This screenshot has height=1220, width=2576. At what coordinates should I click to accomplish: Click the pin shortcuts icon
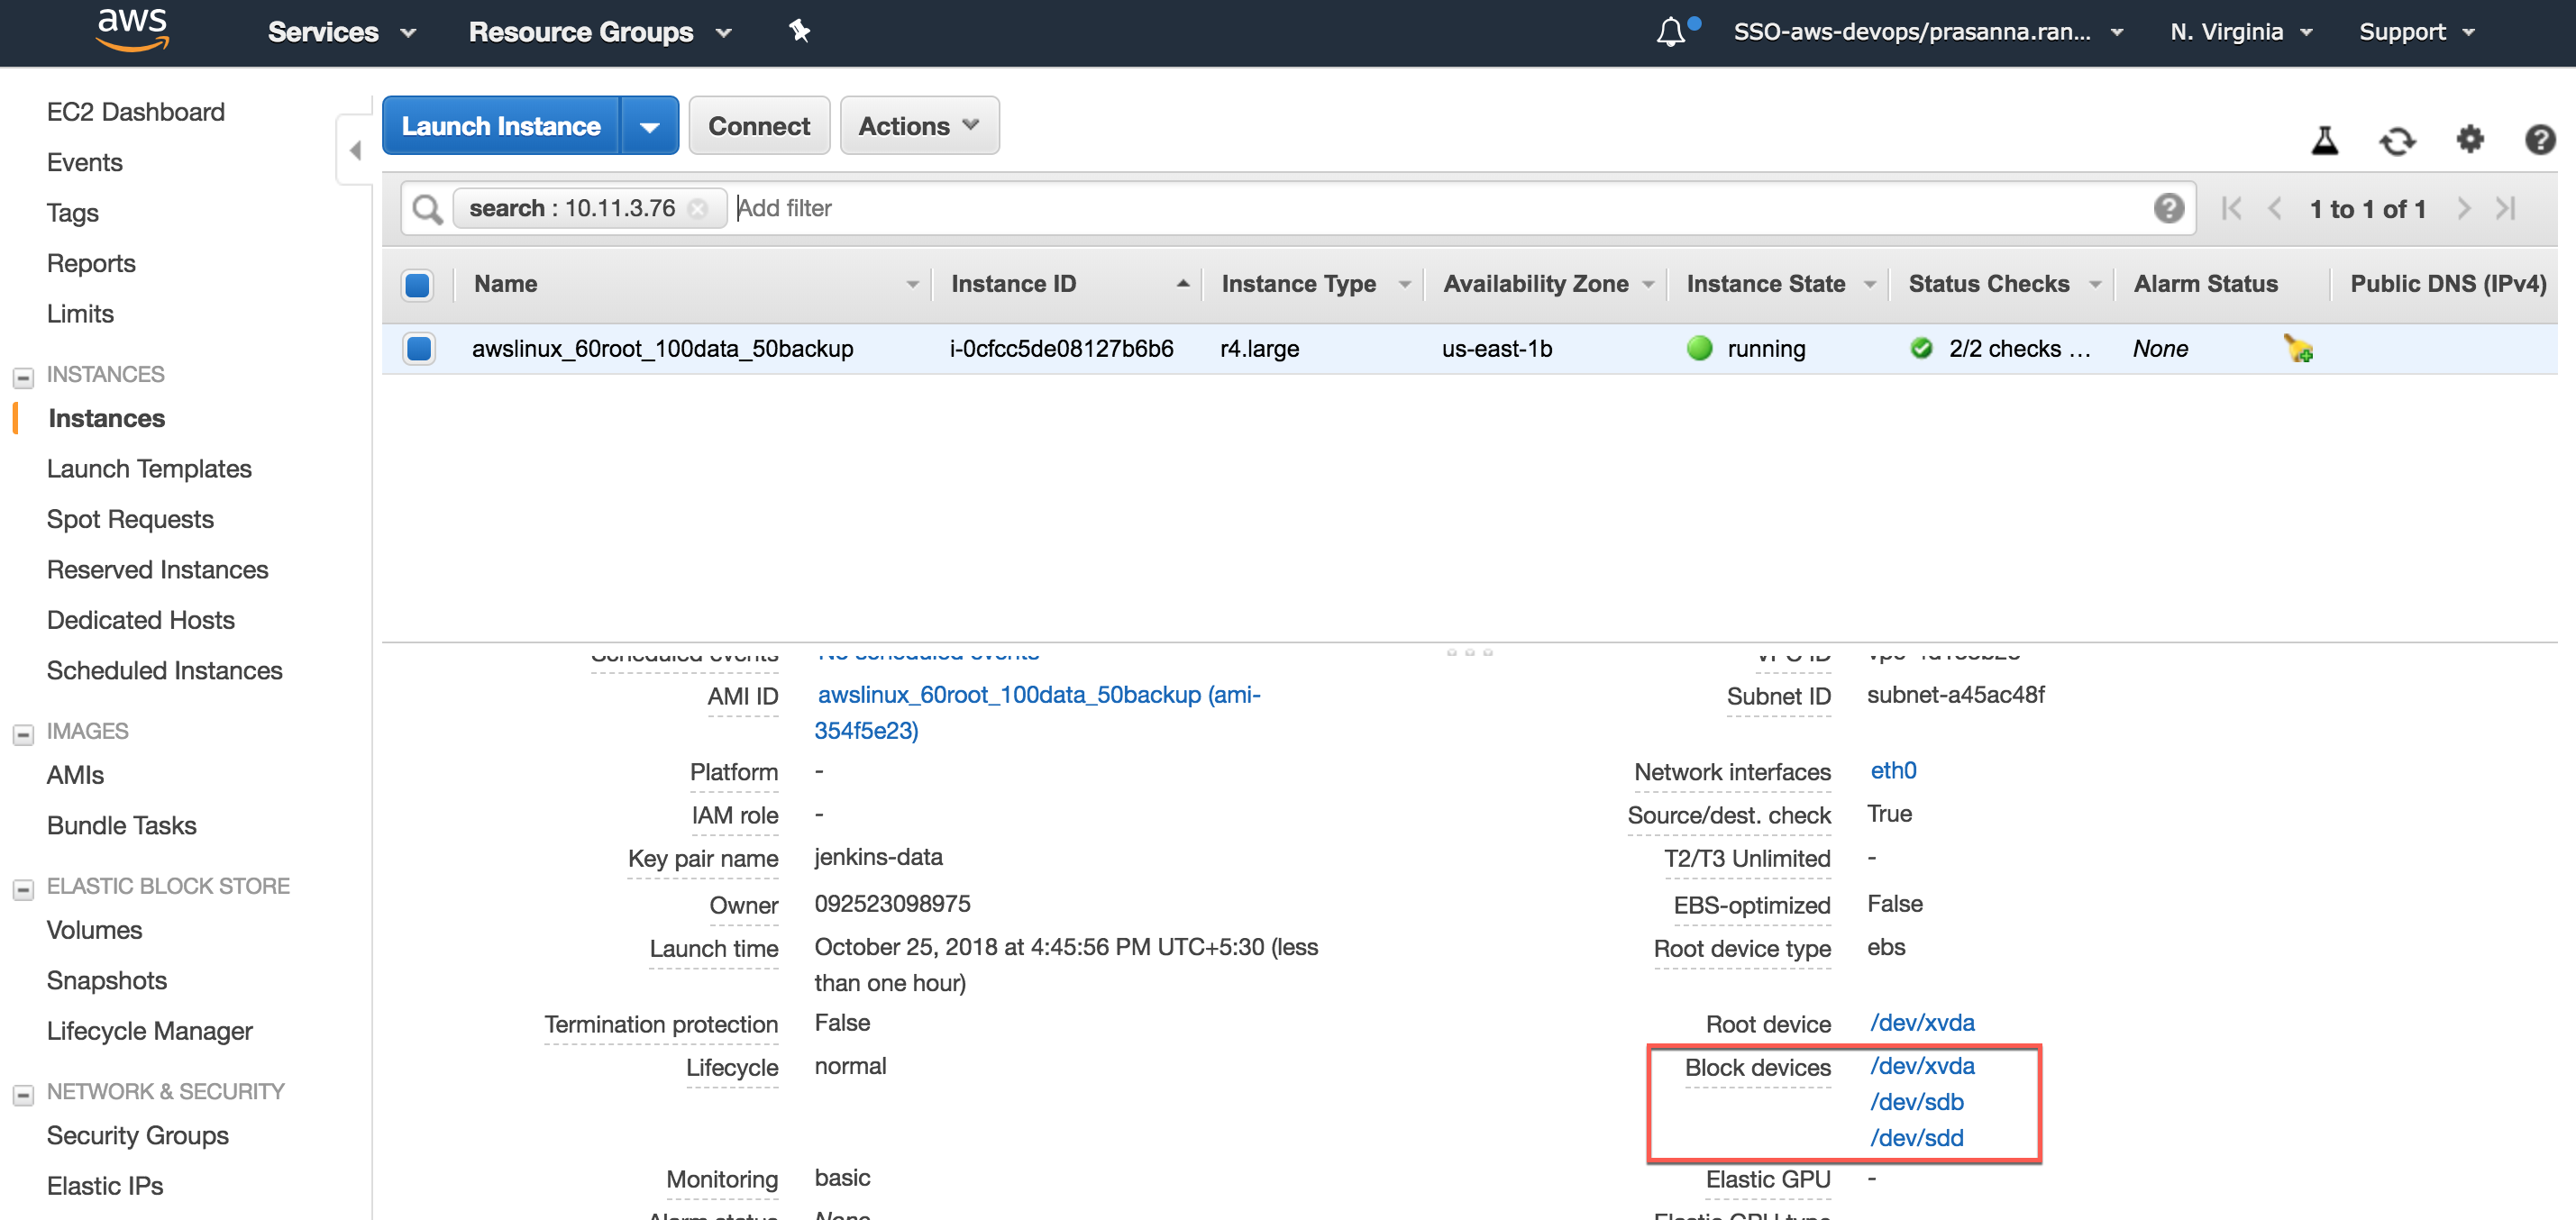point(799,31)
